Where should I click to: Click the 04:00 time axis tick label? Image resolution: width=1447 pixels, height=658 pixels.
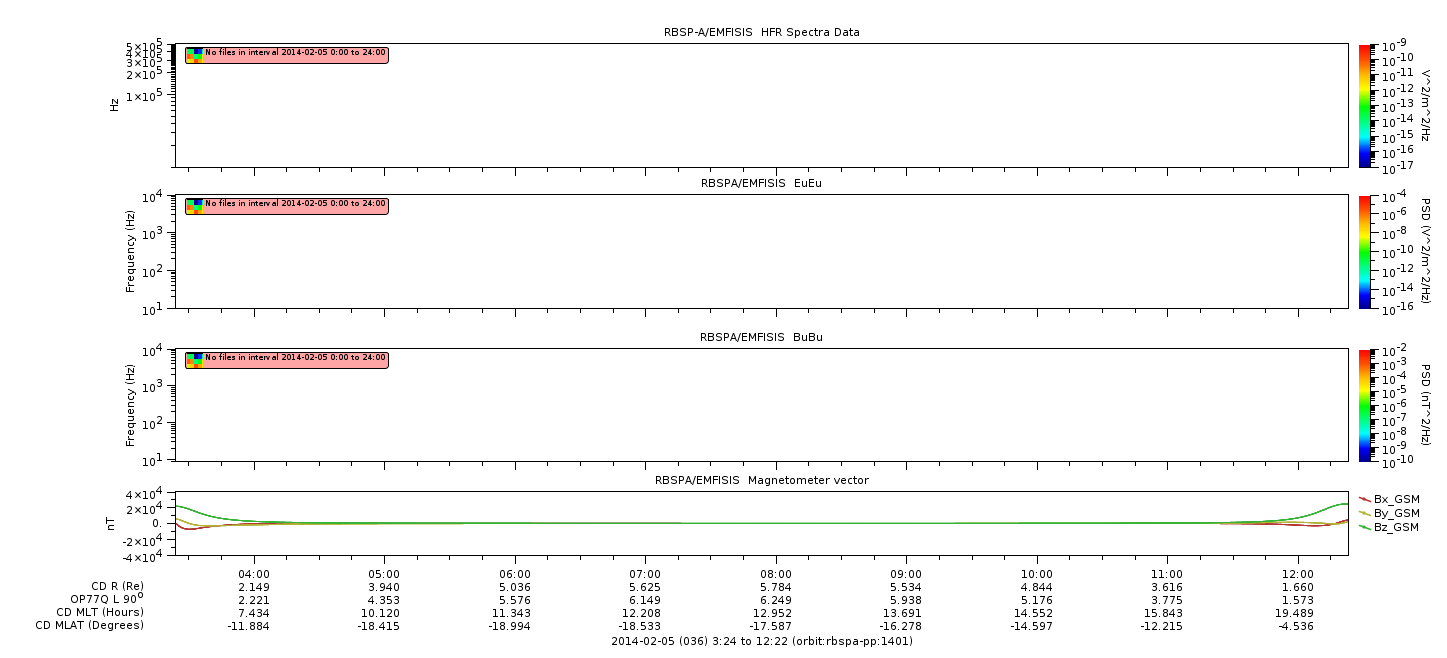pyautogui.click(x=254, y=573)
